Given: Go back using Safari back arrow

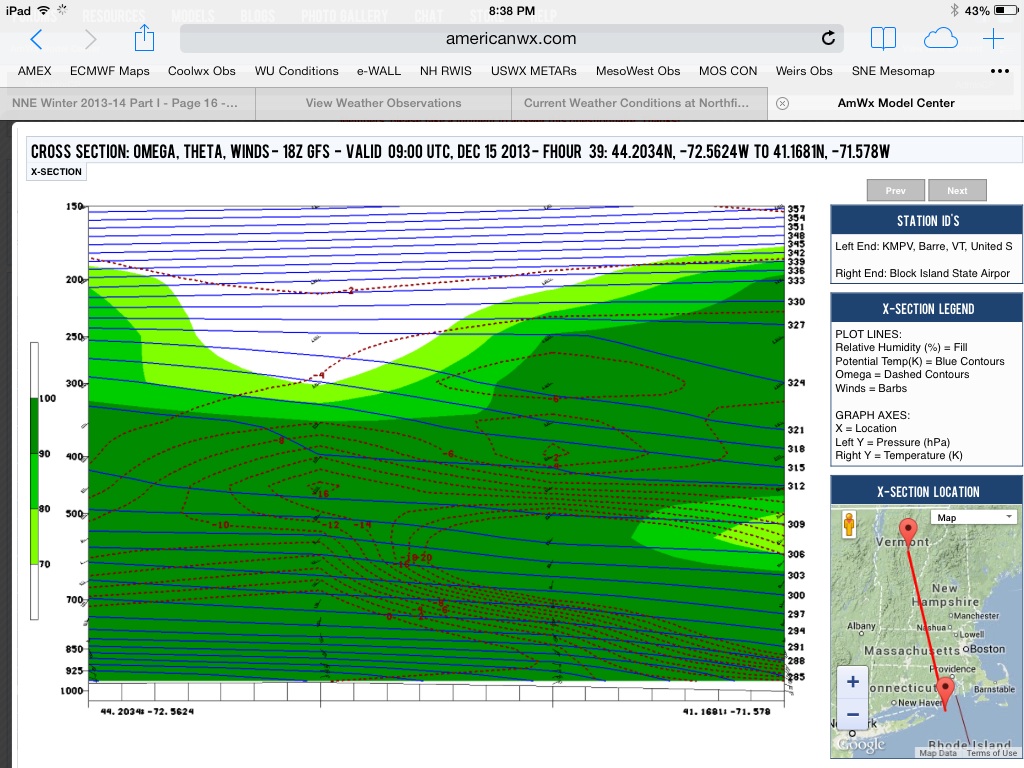Looking at the screenshot, I should tap(36, 39).
